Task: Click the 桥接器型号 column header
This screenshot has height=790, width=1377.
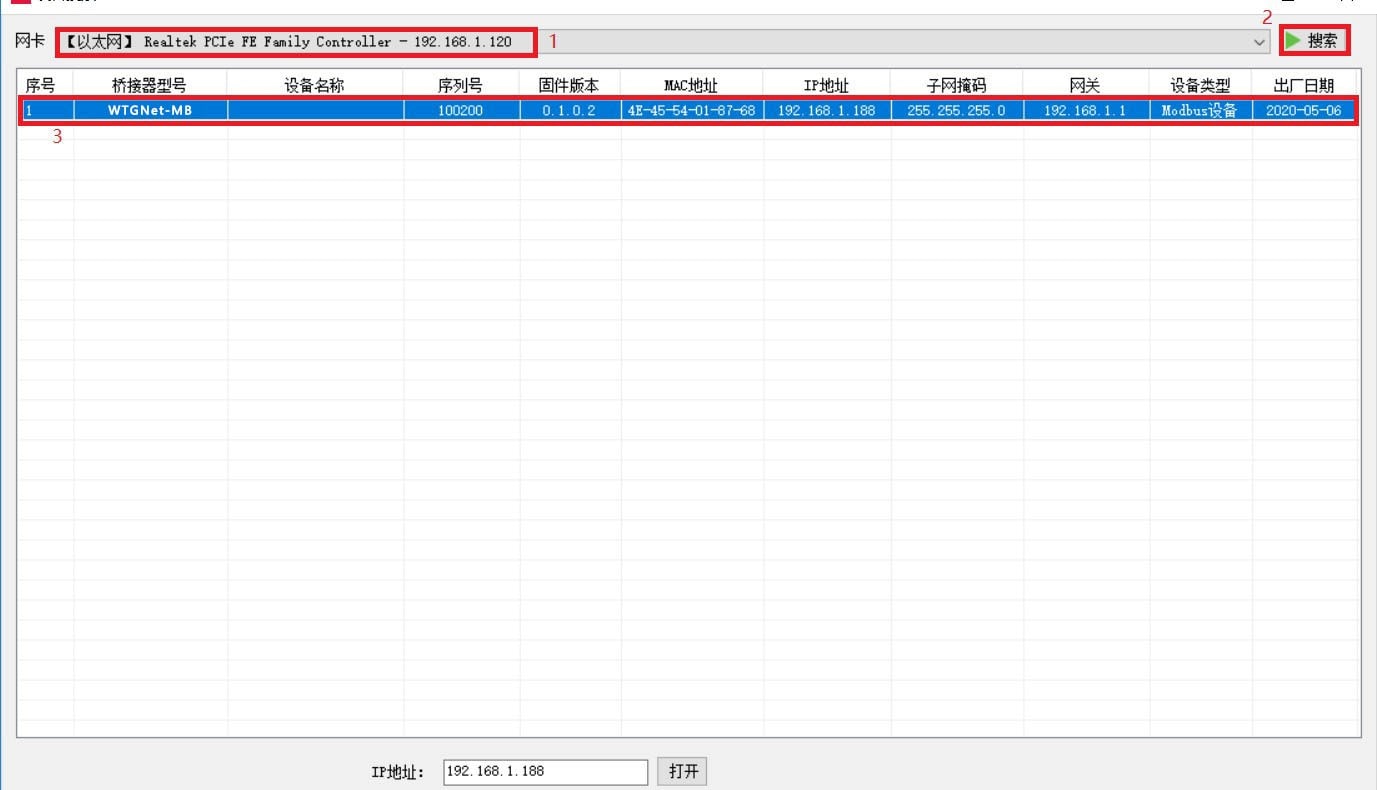Action: [150, 86]
